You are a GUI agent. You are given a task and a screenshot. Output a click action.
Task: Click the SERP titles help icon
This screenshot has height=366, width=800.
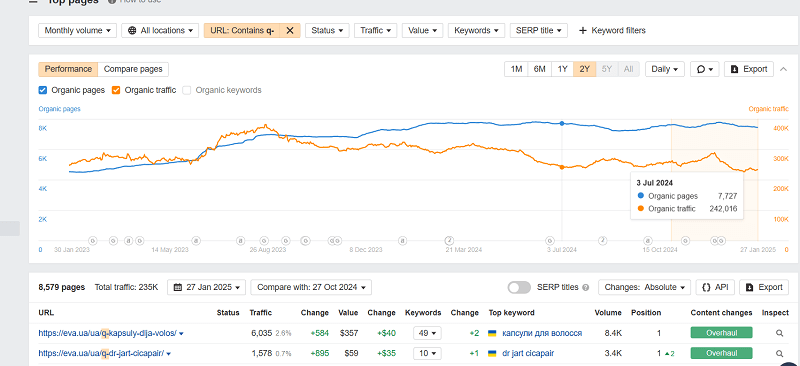[586, 287]
